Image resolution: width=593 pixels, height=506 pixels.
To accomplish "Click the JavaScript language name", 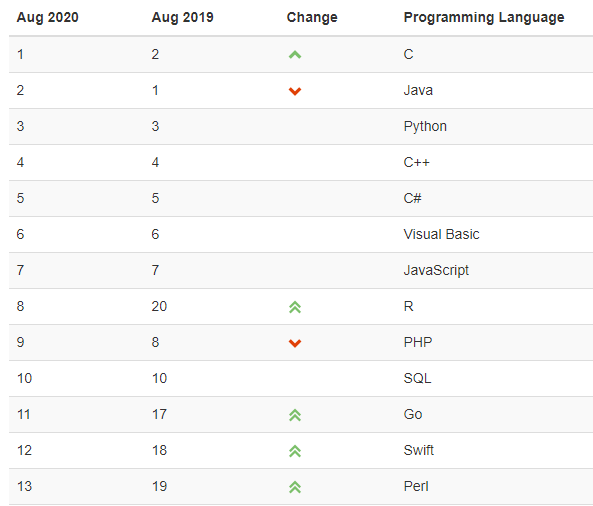I will click(x=436, y=271).
